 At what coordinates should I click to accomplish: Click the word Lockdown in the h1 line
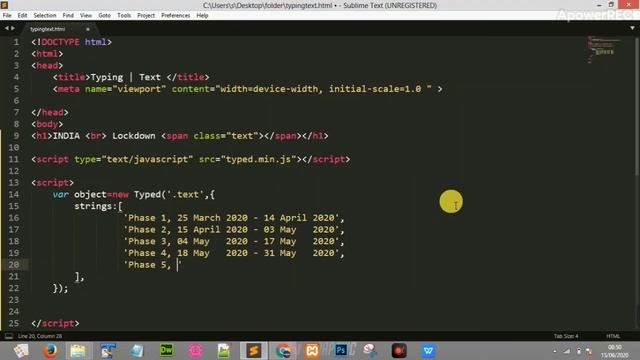(134, 136)
